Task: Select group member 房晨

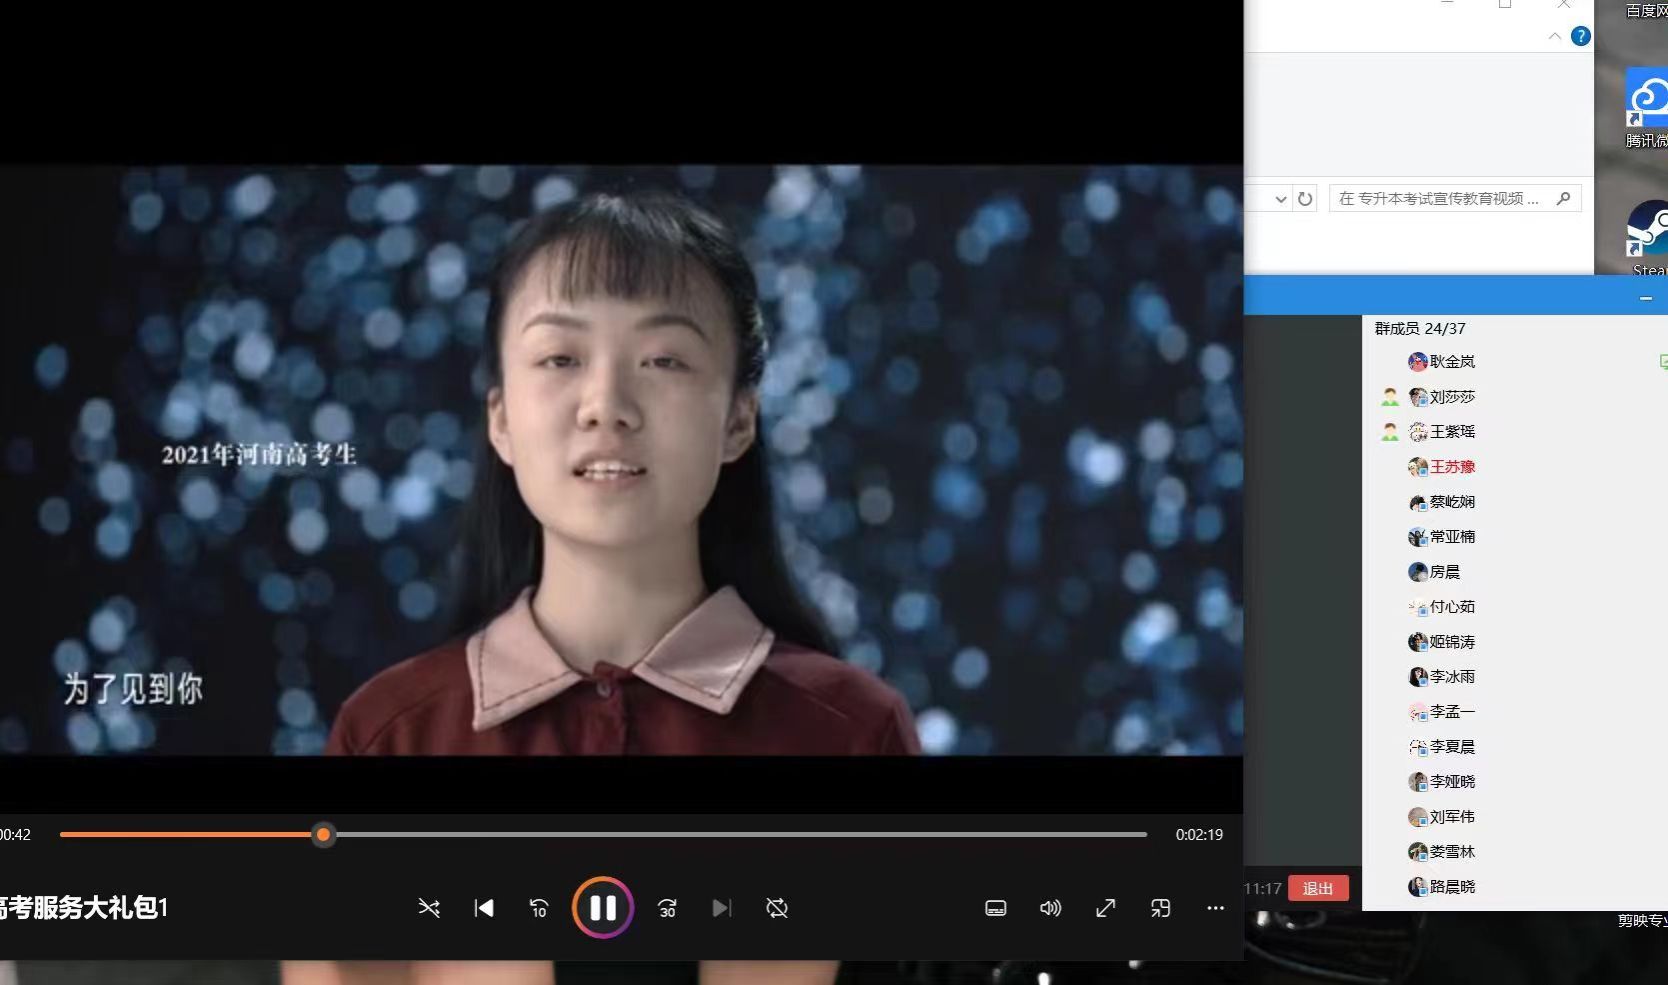Action: pyautogui.click(x=1445, y=572)
